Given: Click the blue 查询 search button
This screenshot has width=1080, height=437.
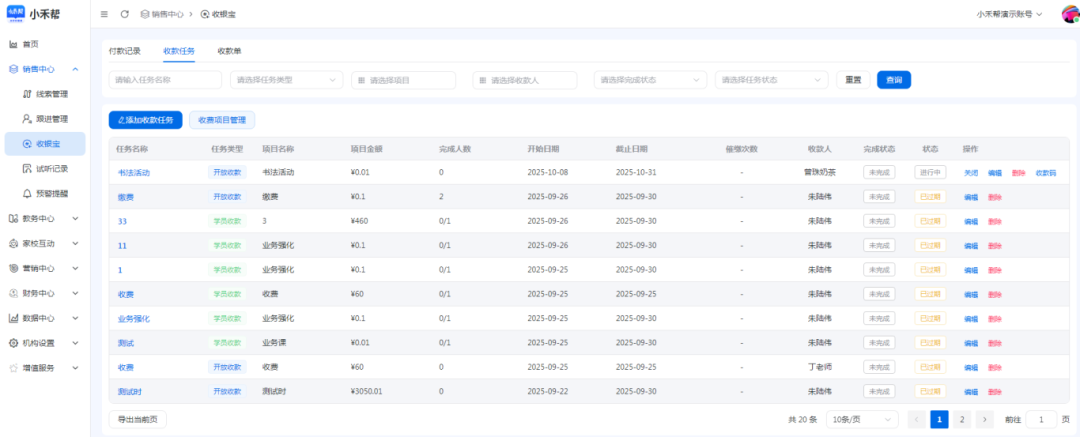Looking at the screenshot, I should (x=894, y=80).
